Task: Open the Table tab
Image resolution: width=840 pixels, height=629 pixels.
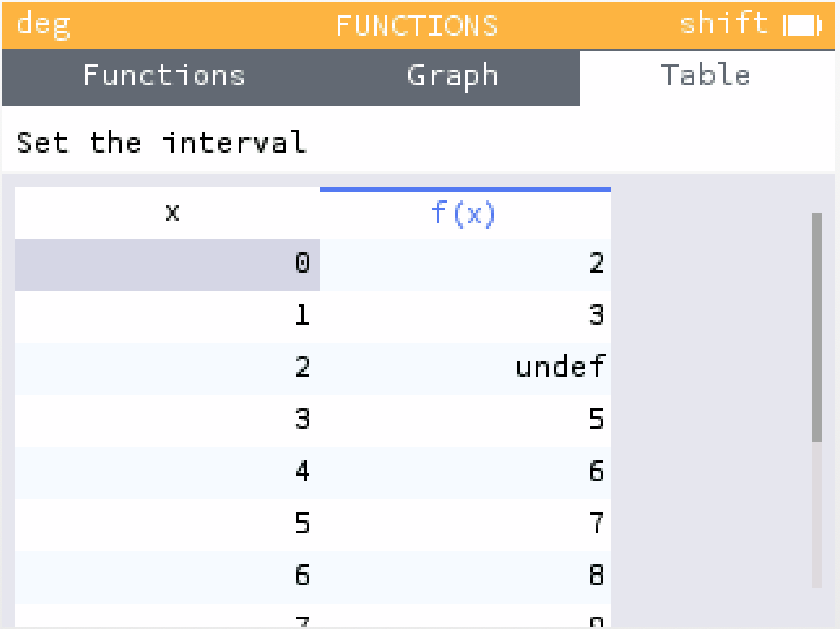Action: [706, 75]
